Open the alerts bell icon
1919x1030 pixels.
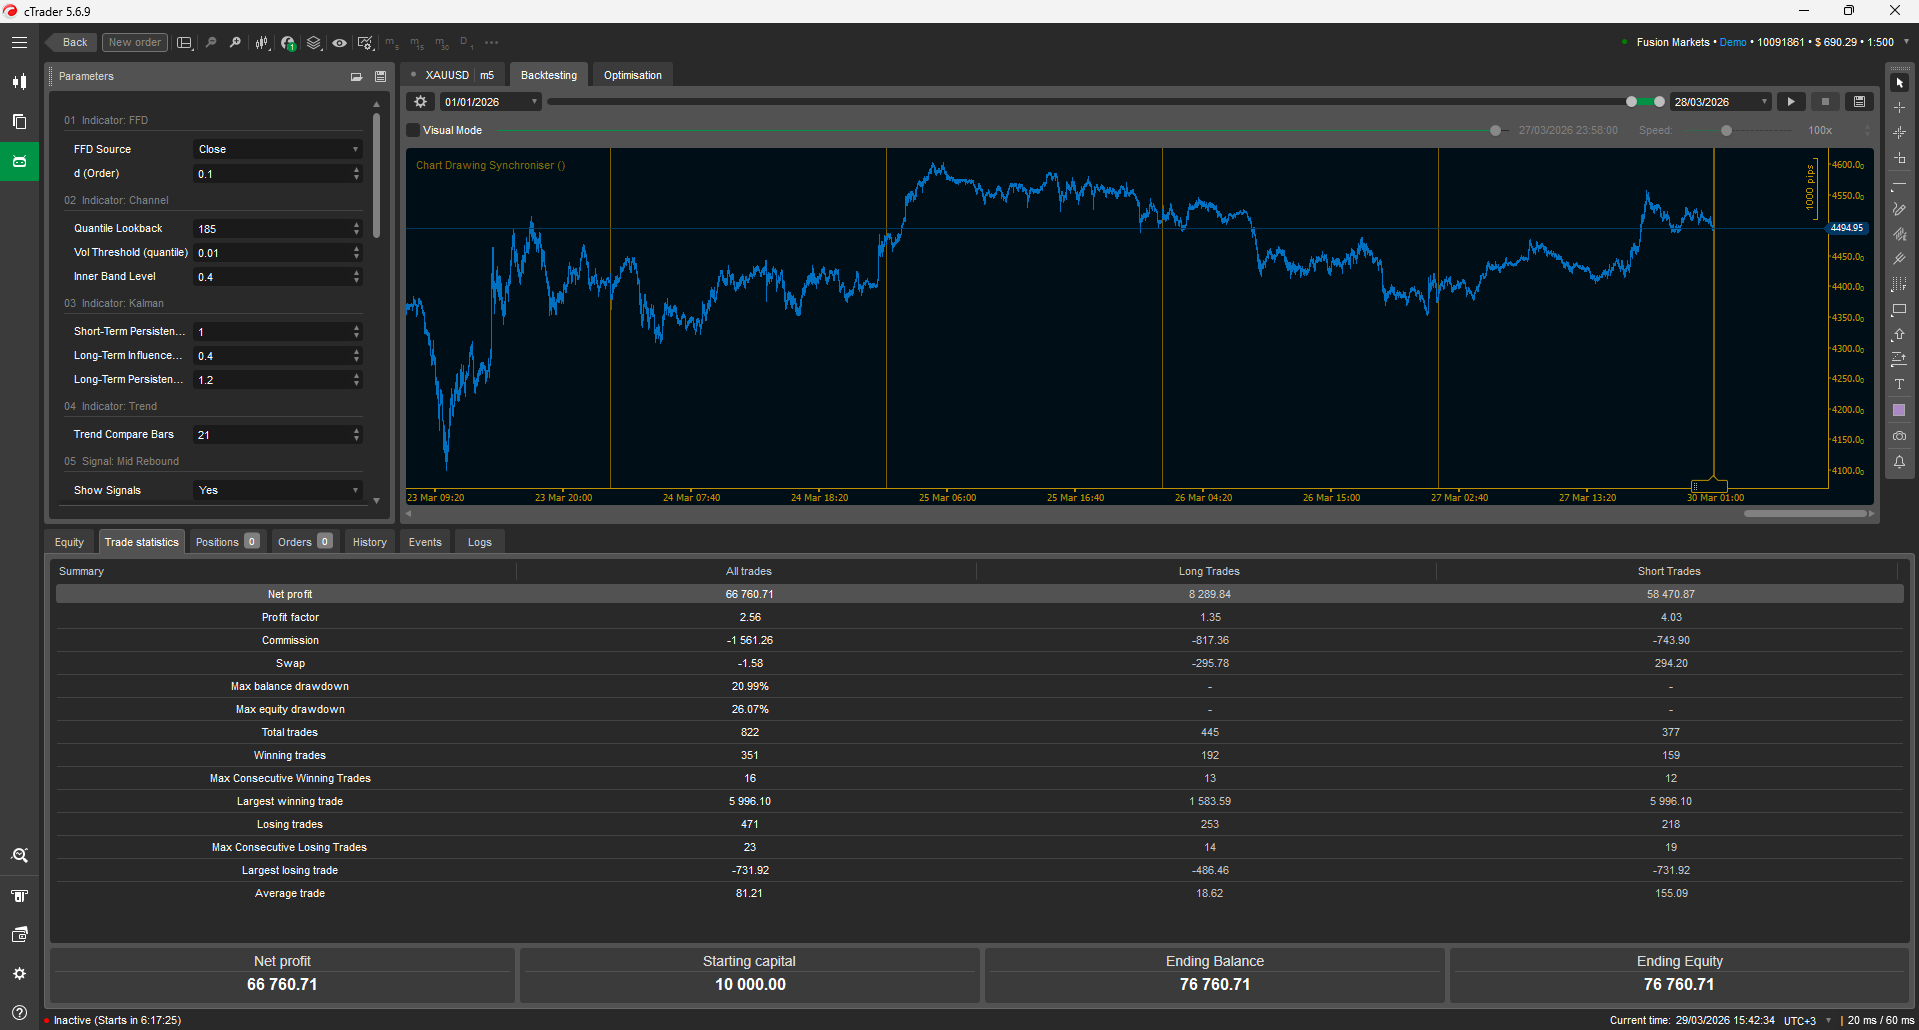point(1899,462)
